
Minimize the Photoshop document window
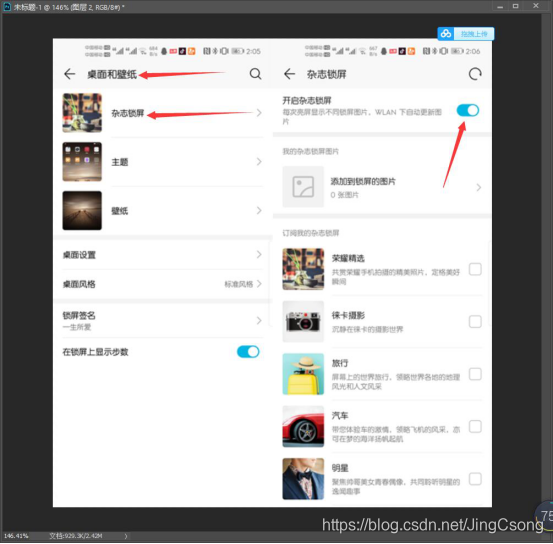[x=500, y=6]
